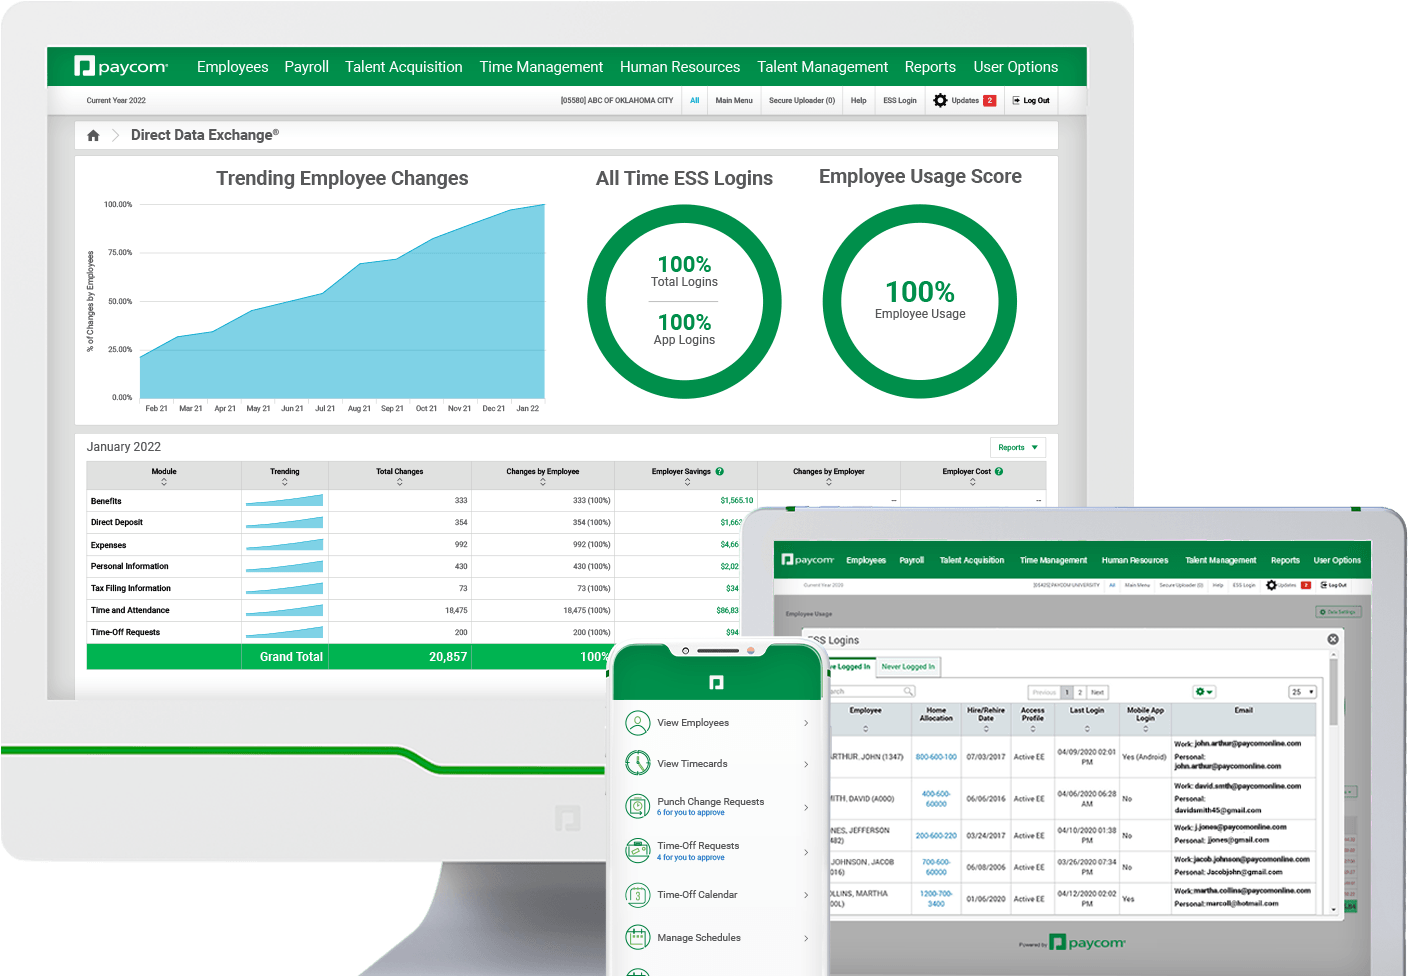The width and height of the screenshot is (1408, 976).
Task: Open Reports dropdown above January table
Action: (1018, 447)
